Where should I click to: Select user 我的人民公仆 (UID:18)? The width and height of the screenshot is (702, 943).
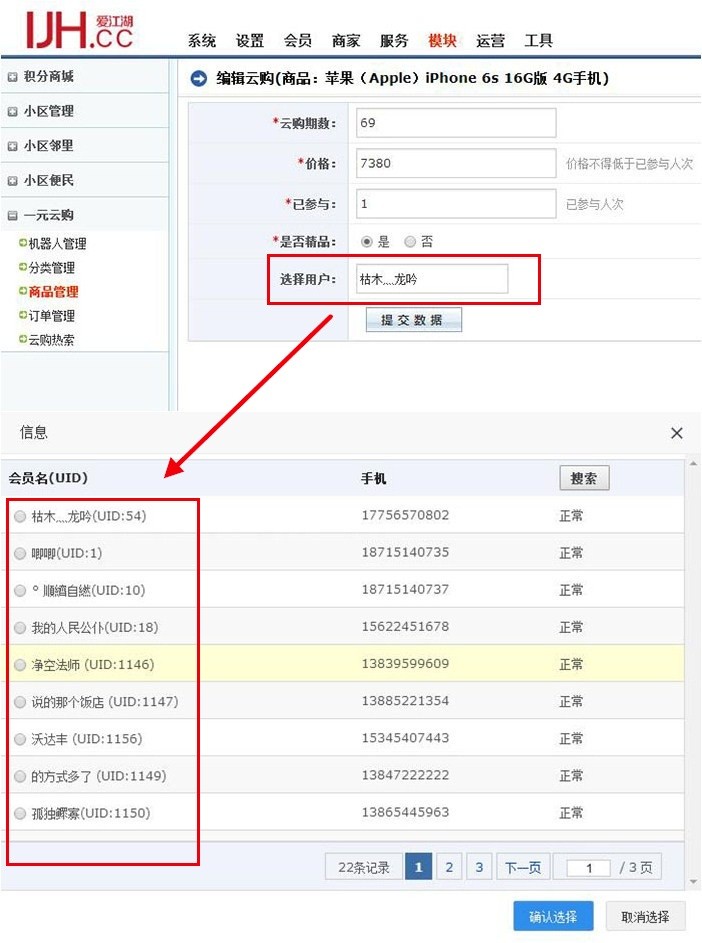(20, 628)
